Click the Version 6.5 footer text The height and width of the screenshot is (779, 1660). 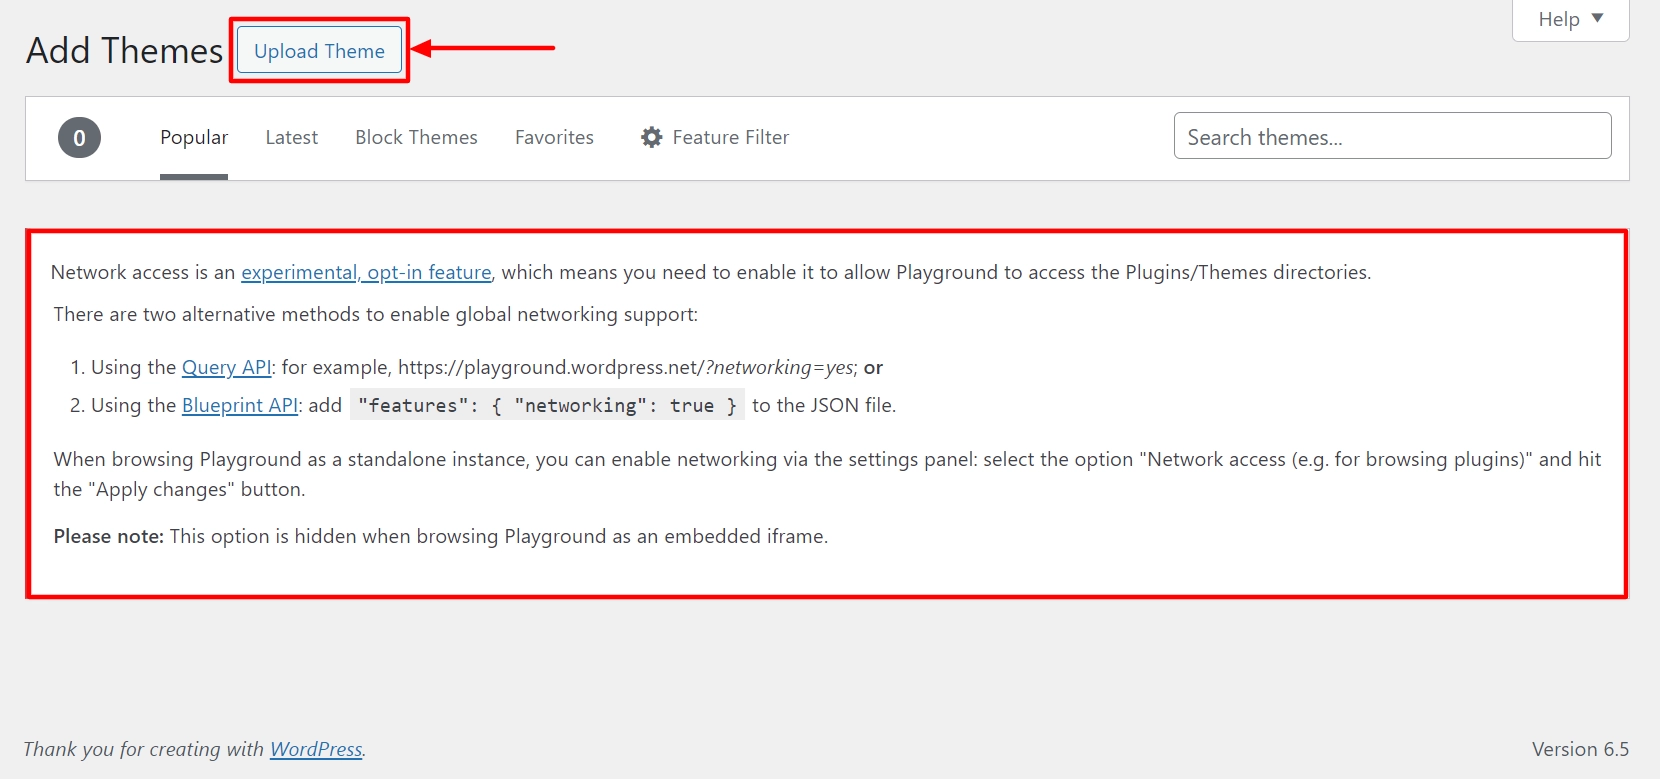(1580, 749)
